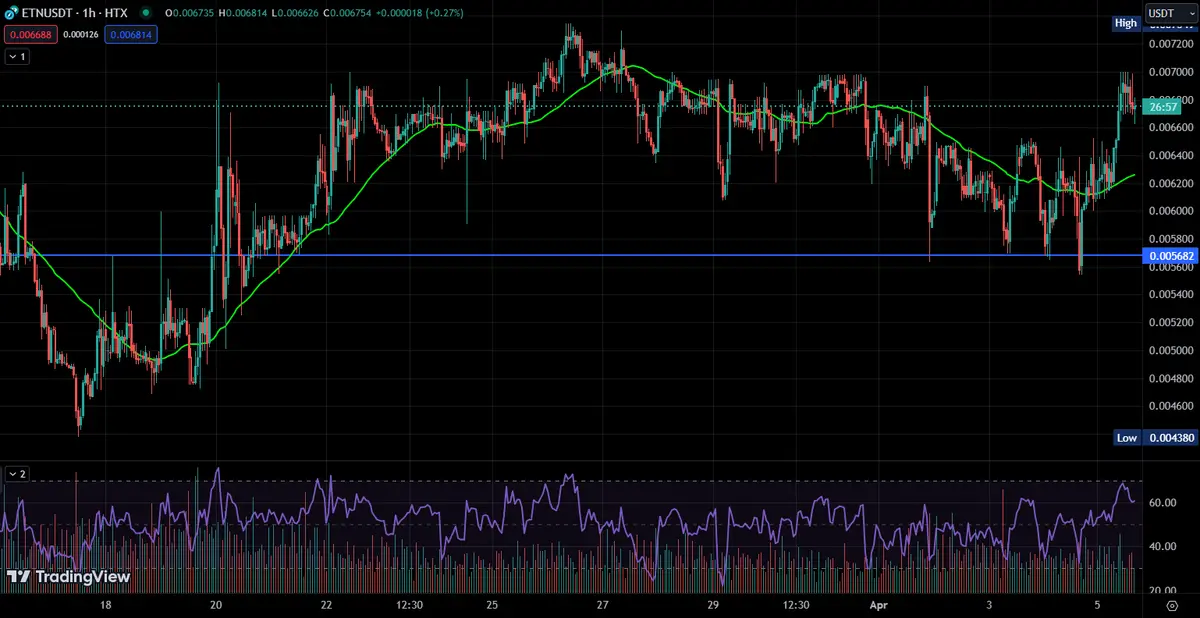Click the 0.004600 price axis label
The image size is (1200, 618).
click(x=1170, y=407)
